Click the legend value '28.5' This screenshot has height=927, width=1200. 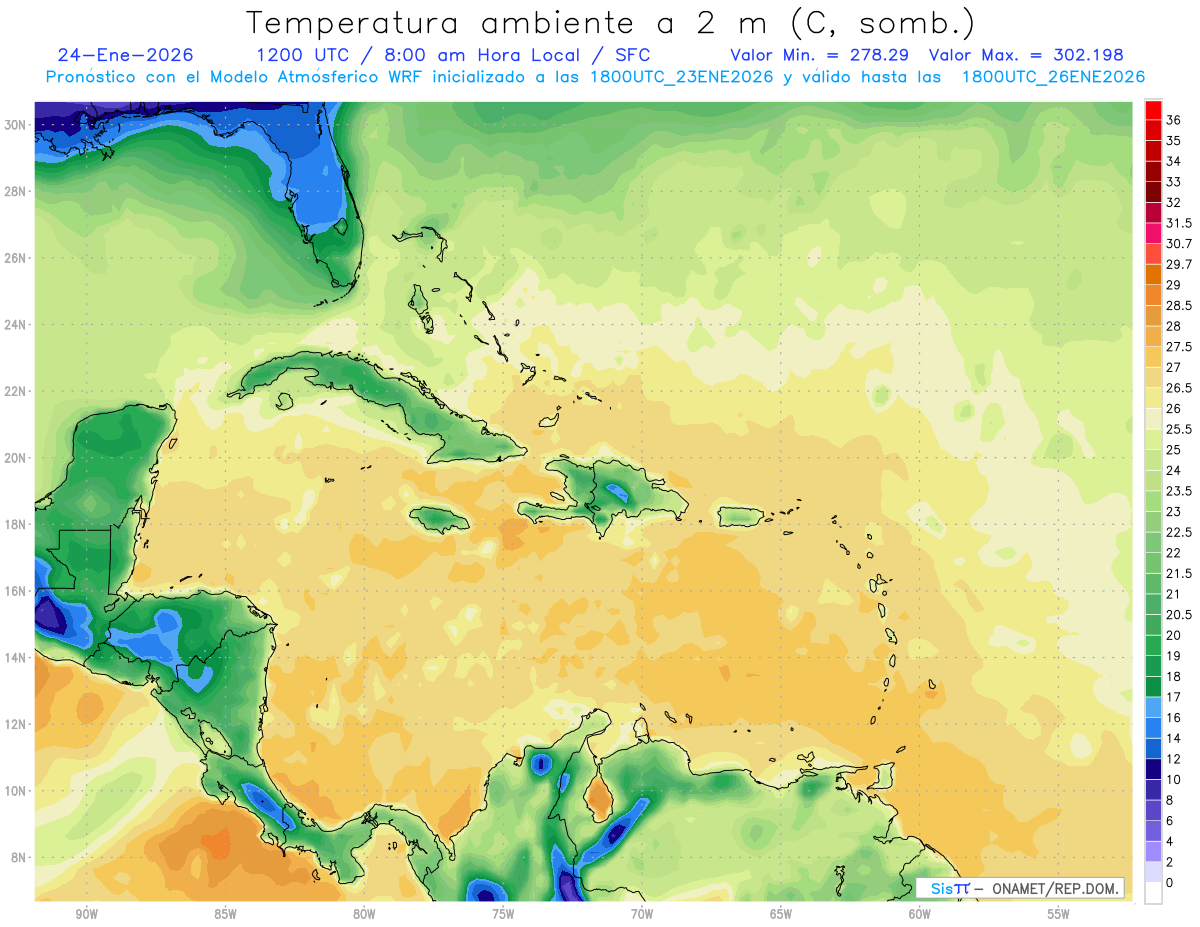1179,306
